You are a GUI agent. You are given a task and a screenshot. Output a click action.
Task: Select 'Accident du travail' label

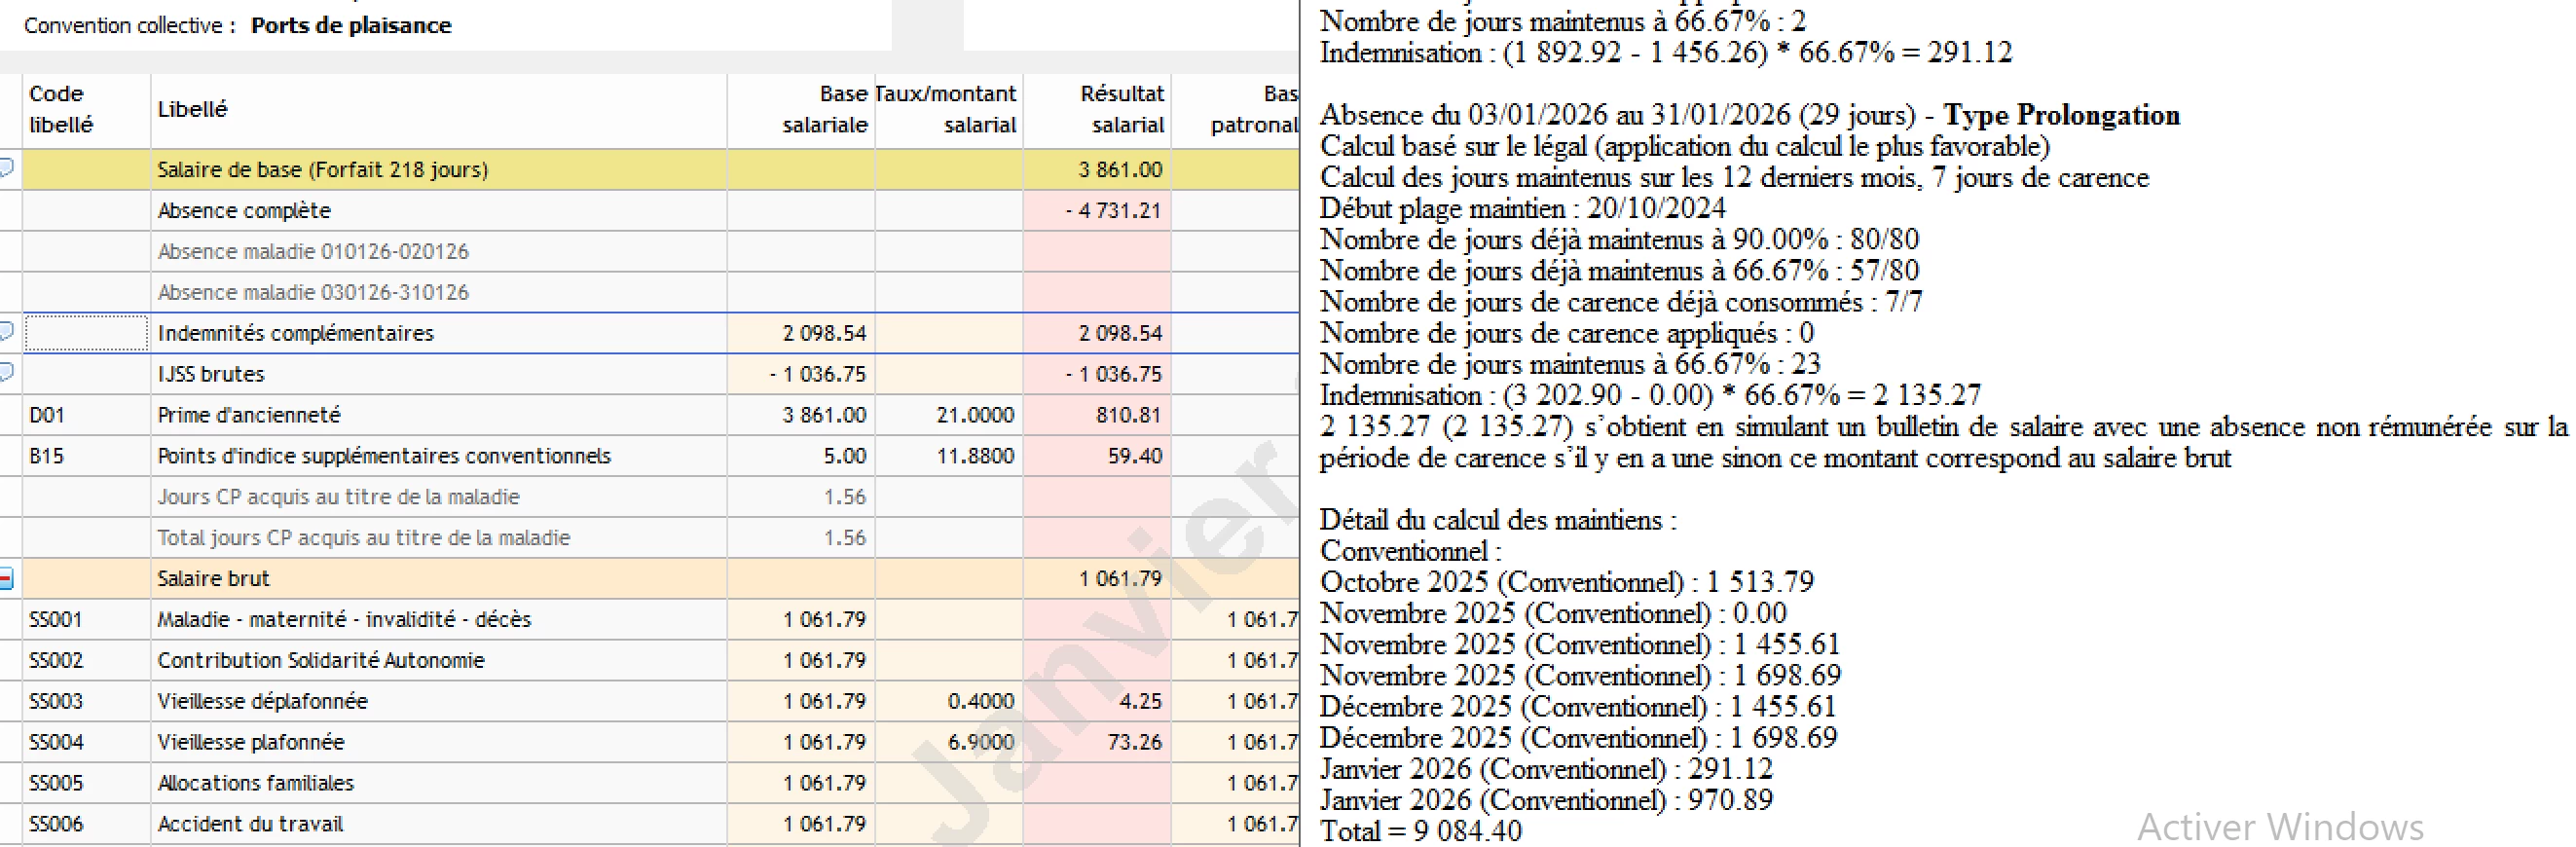[250, 825]
